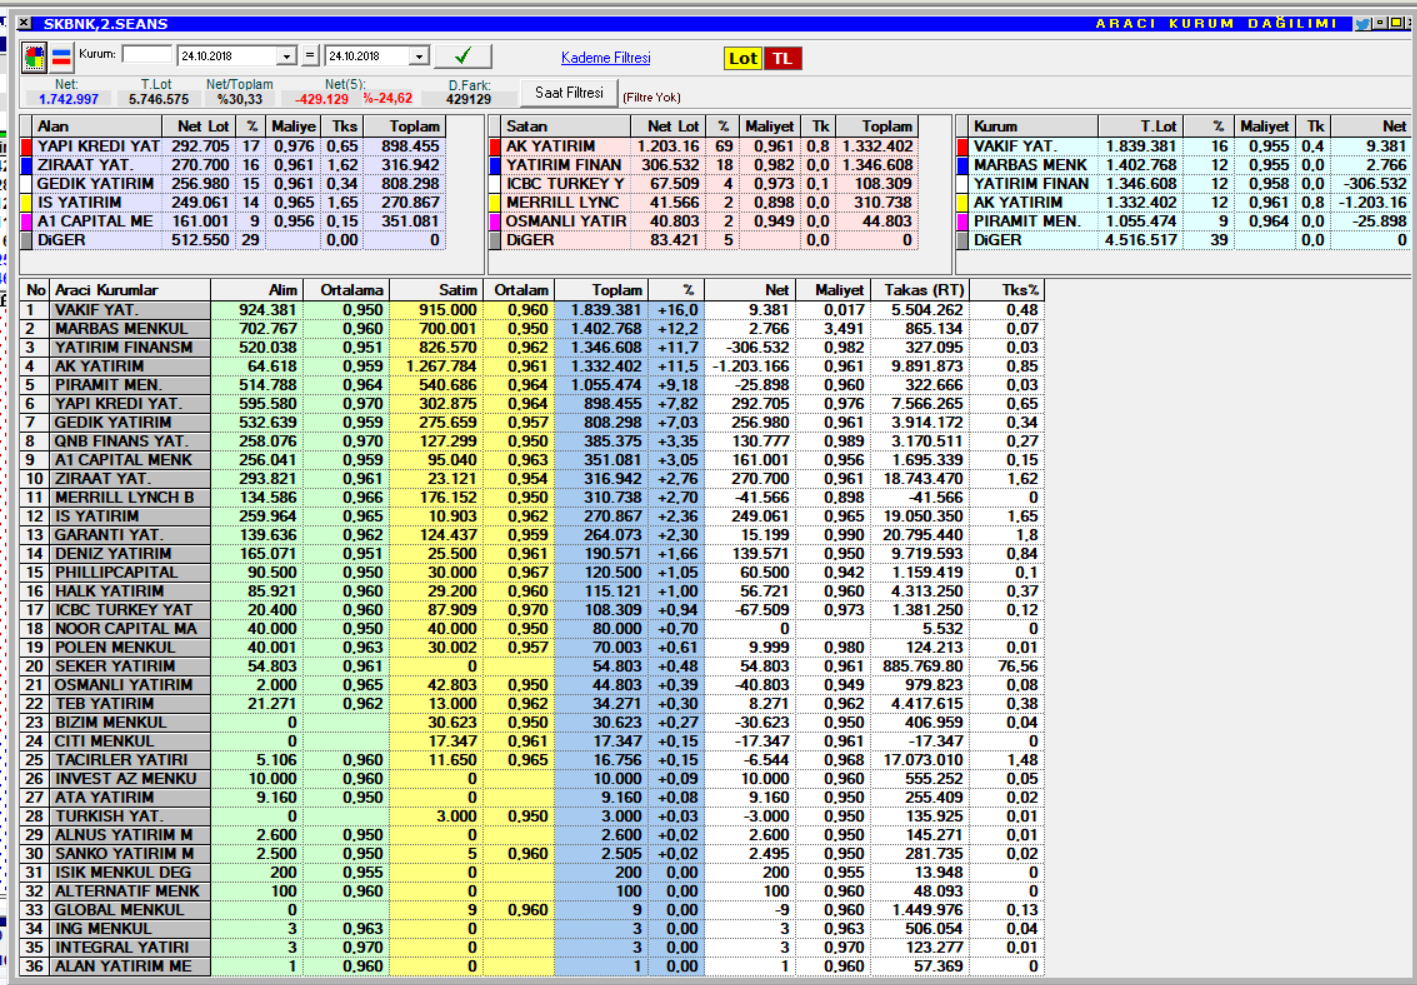Sort main table by Tks% header
Screen dimensions: 1417x985
(x=1007, y=290)
